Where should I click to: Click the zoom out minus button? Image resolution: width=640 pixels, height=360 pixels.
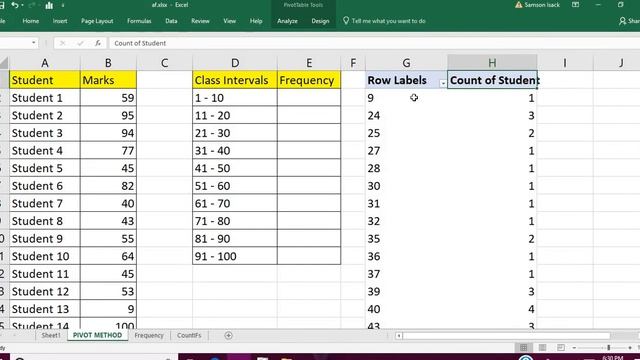(574, 348)
